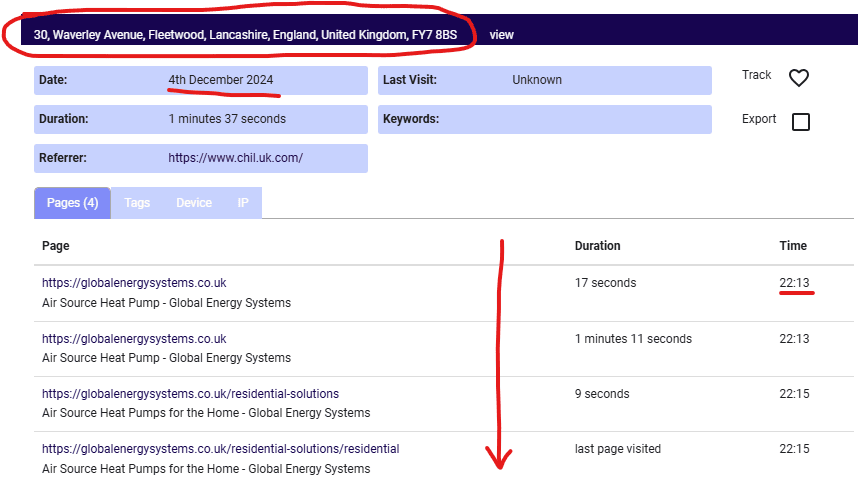Image resolution: width=858 pixels, height=502 pixels.
Task: Click the 22:15 time in the 9 seconds row
Action: (794, 394)
